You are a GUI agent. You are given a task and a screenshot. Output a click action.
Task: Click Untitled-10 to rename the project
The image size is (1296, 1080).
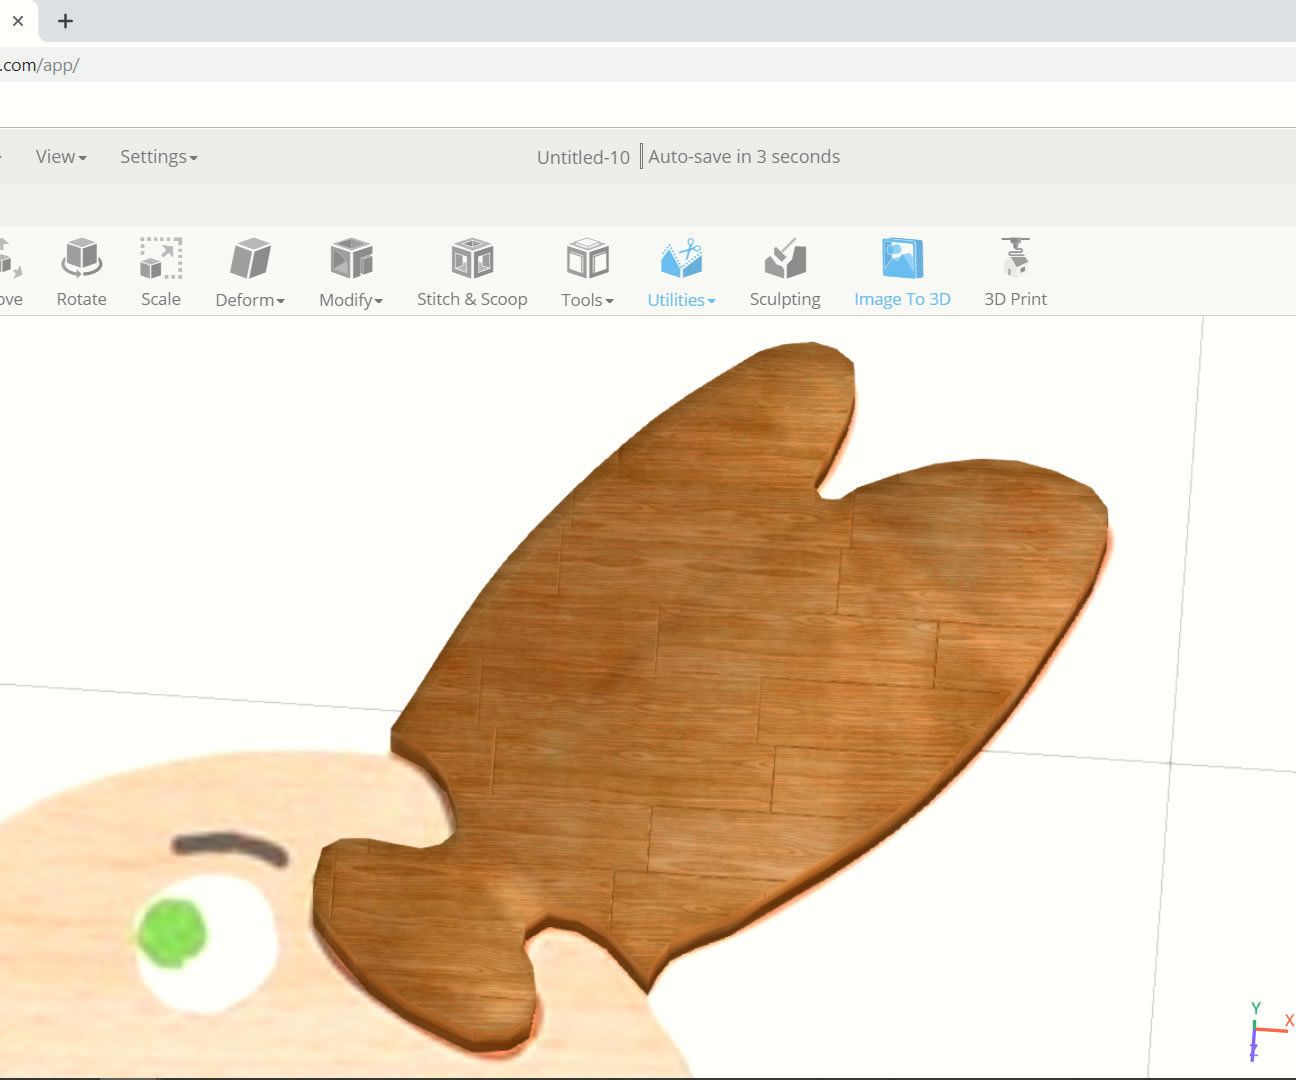pyautogui.click(x=582, y=156)
